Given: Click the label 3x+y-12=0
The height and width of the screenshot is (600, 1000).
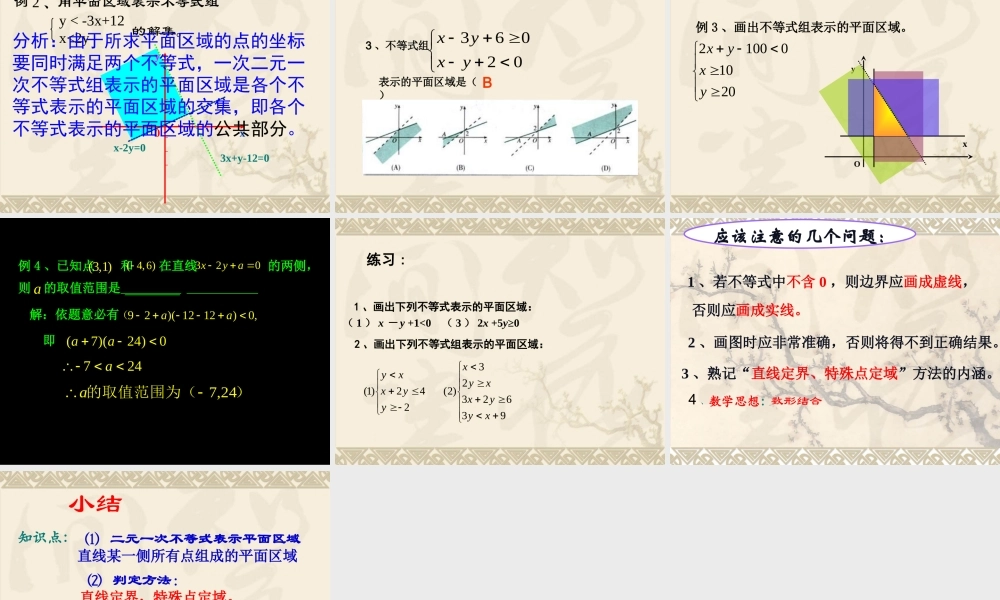Looking at the screenshot, I should click(243, 159).
